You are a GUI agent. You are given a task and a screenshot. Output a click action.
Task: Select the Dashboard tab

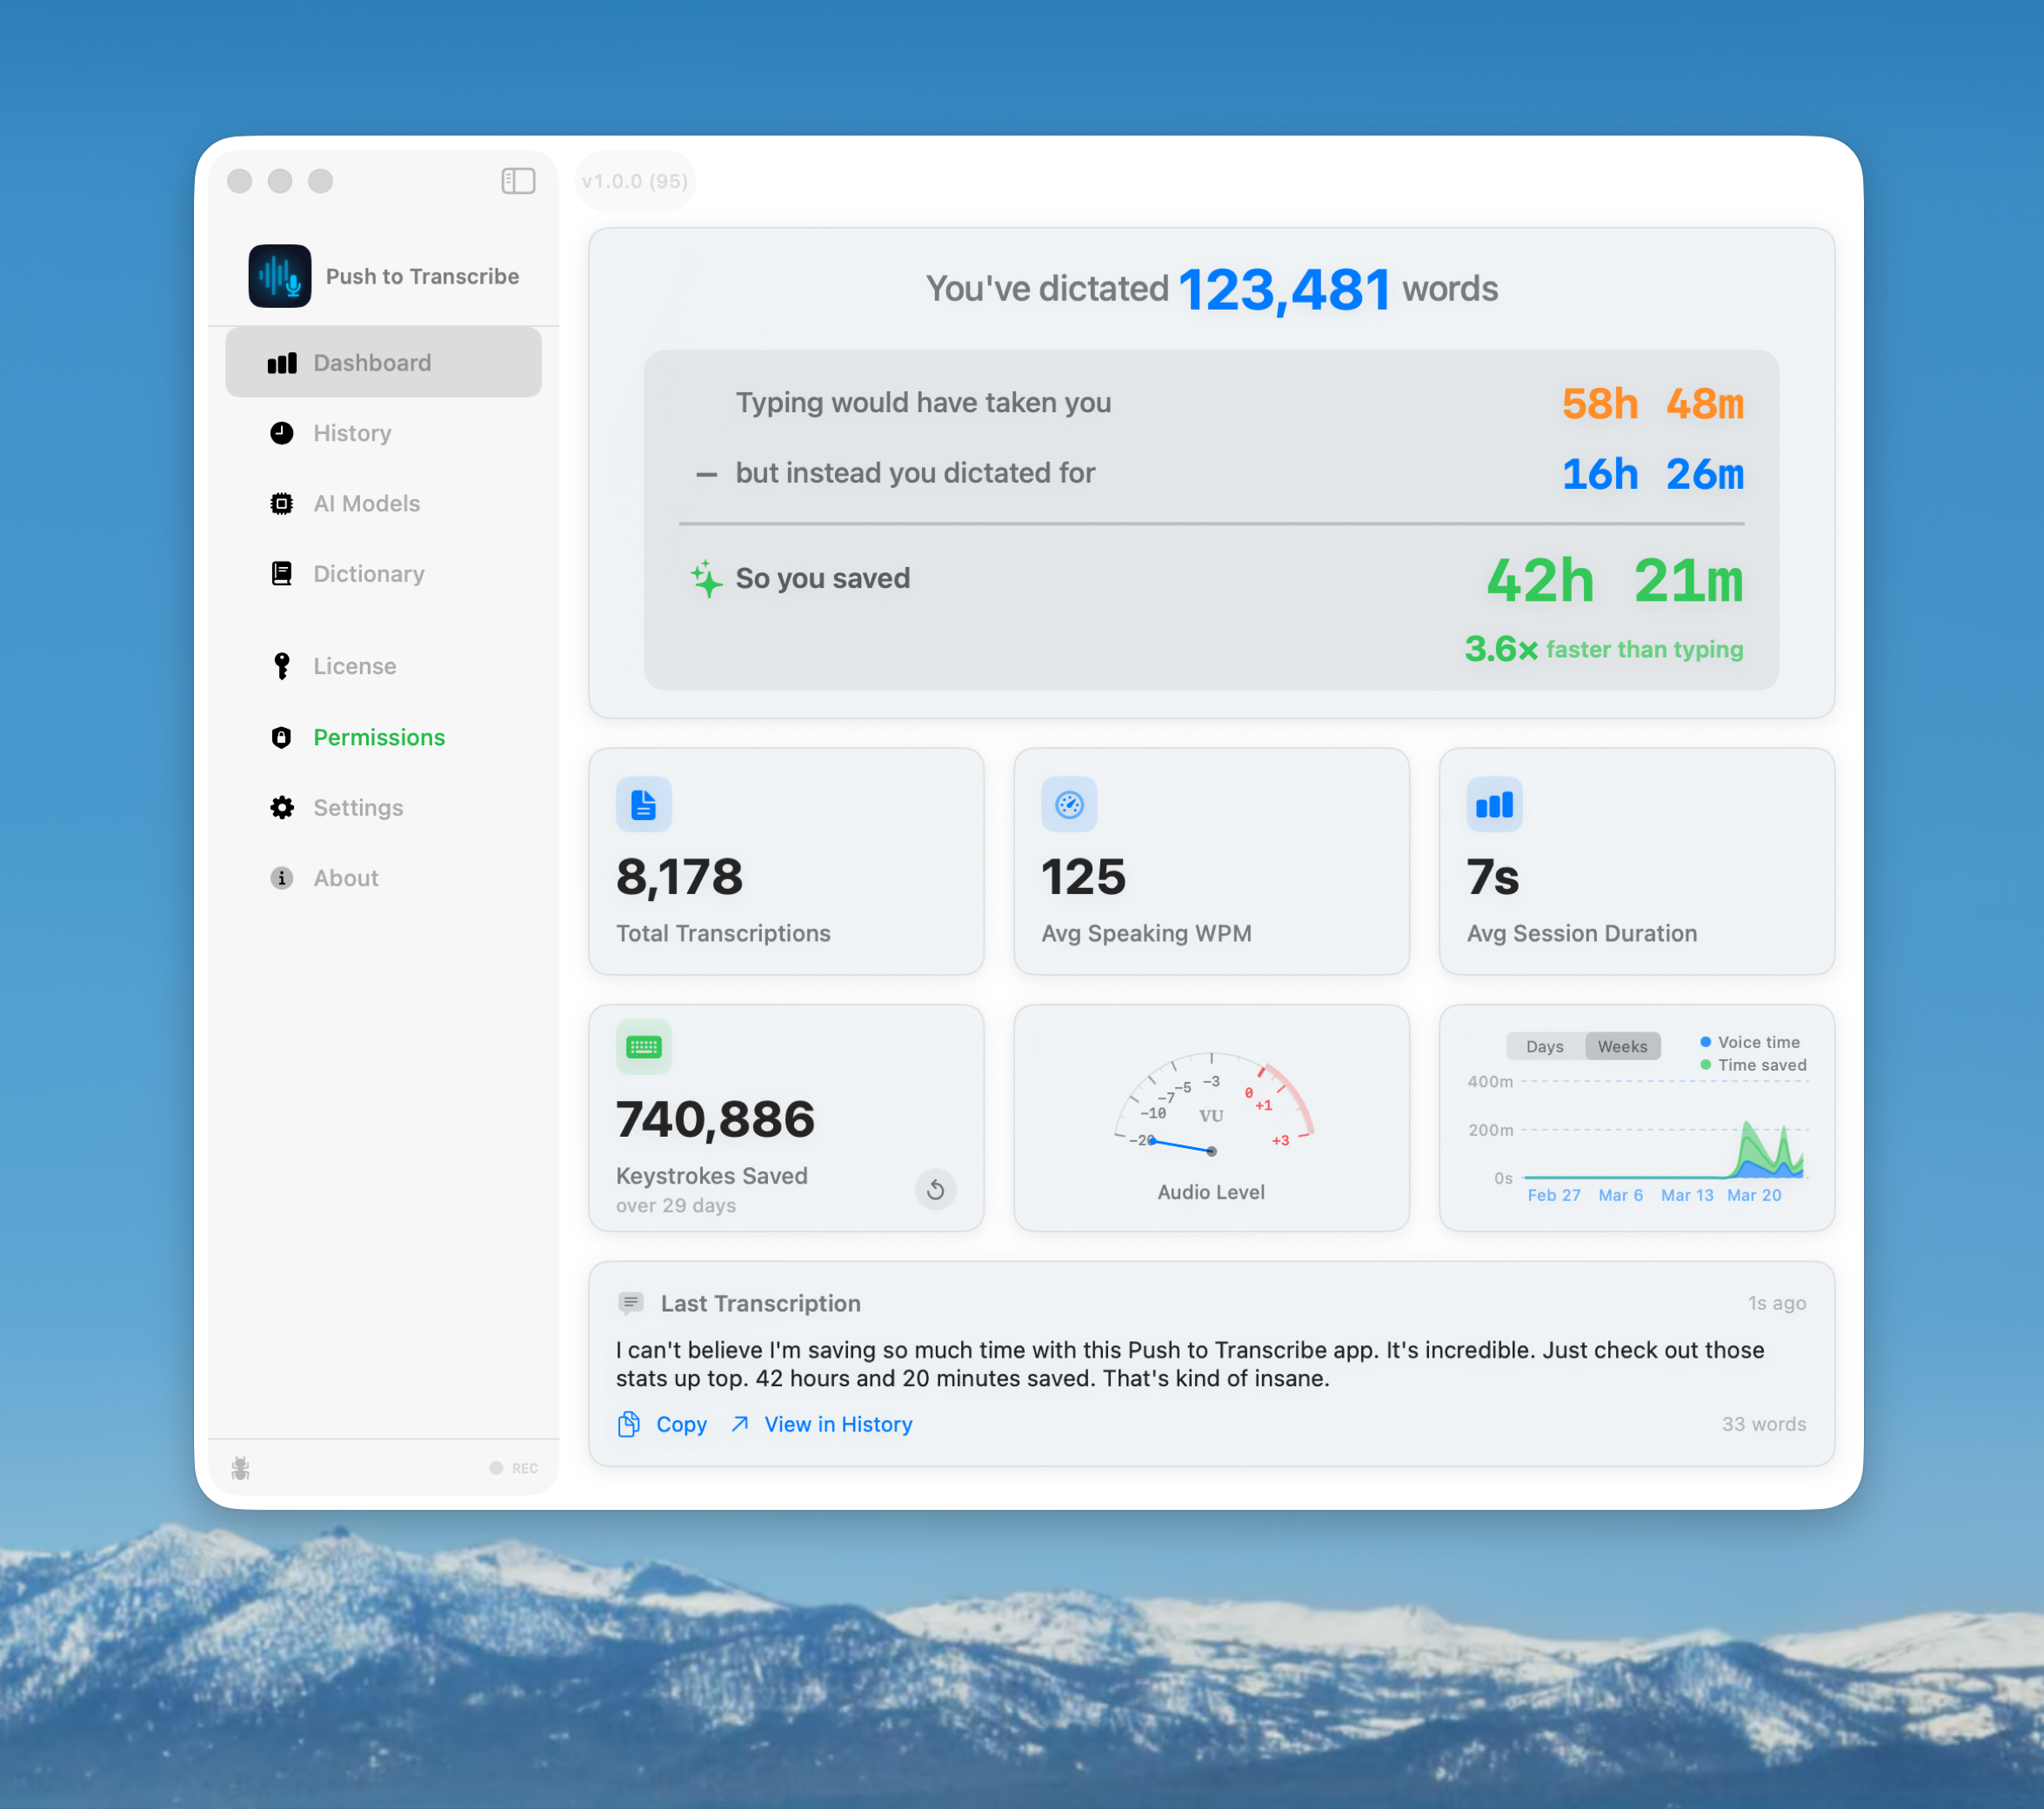371,362
